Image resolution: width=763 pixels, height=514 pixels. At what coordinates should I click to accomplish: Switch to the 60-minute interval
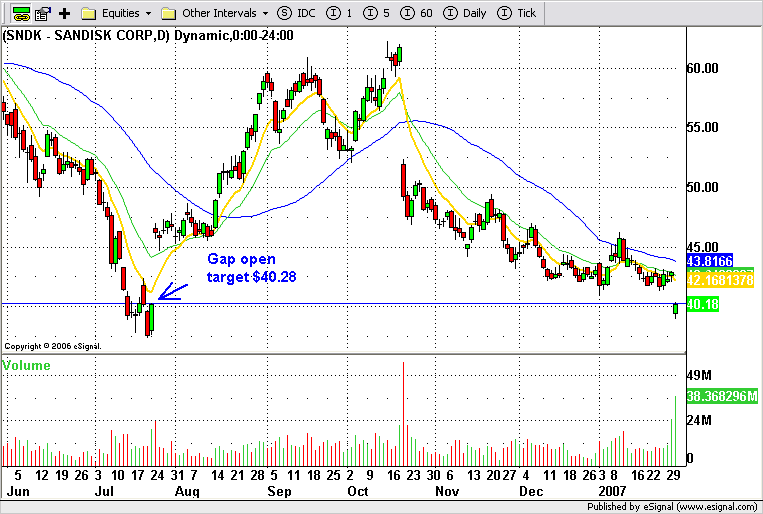point(416,13)
